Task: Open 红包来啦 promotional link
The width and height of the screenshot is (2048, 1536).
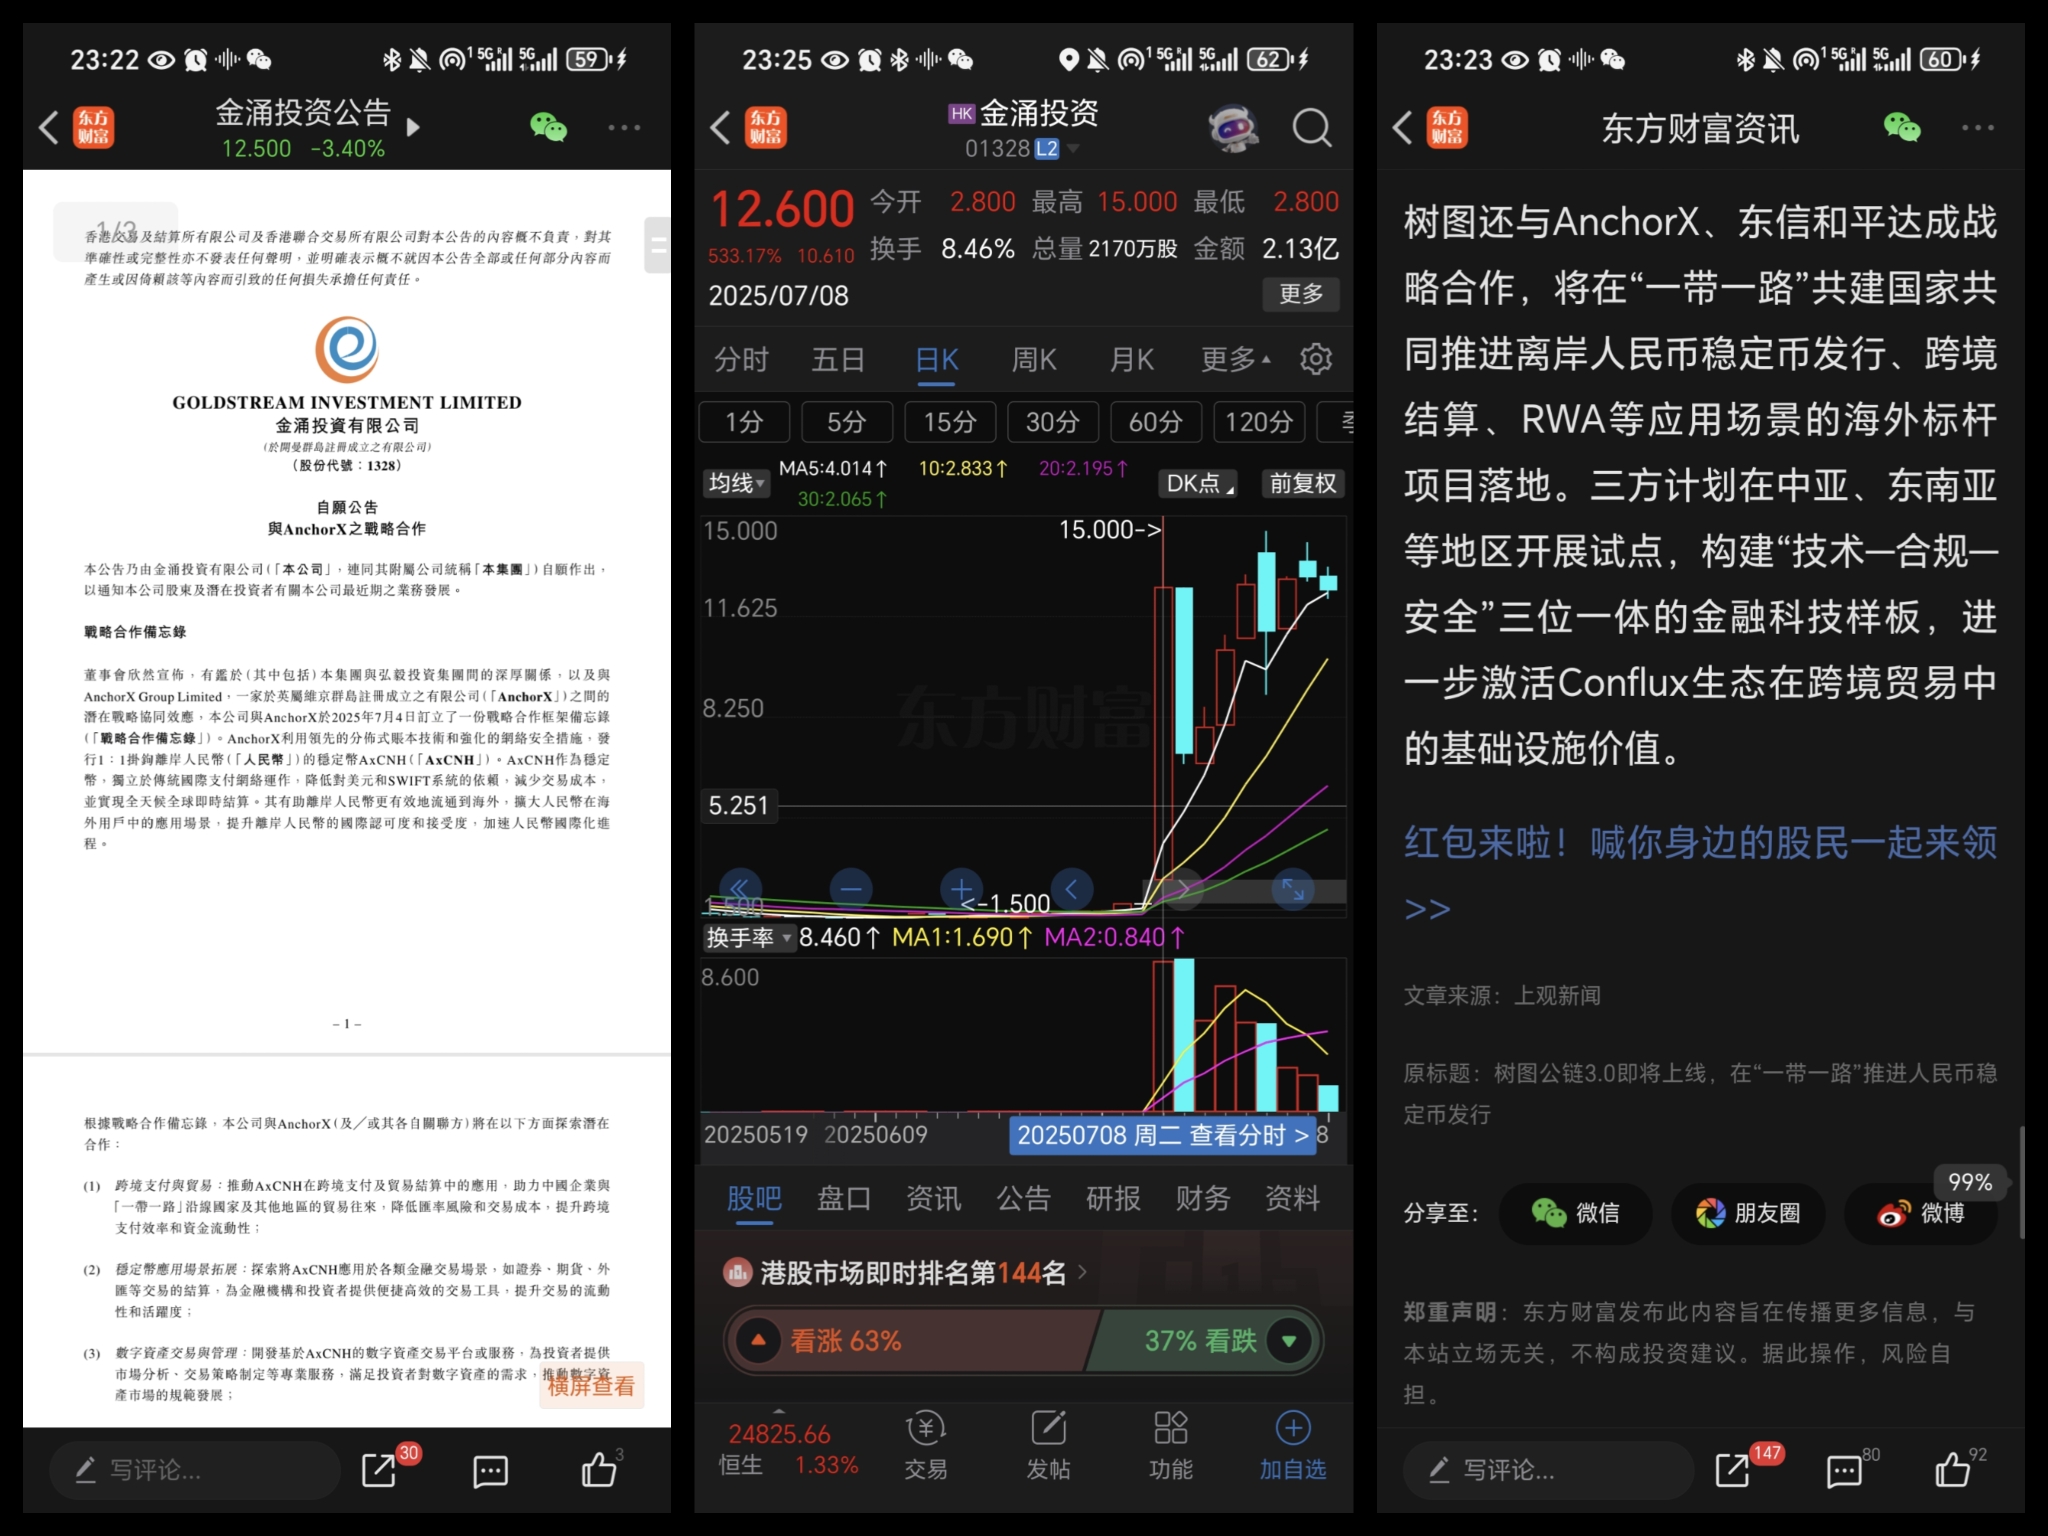Action: (x=1700, y=875)
